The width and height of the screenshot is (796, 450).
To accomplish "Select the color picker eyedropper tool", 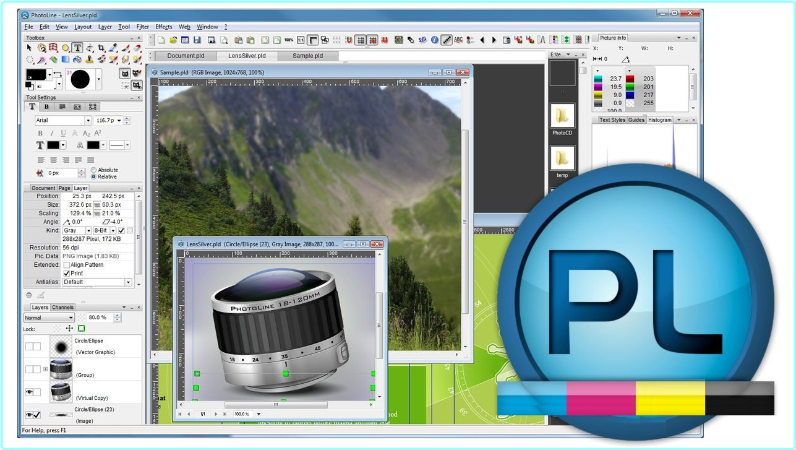I will pos(113,48).
